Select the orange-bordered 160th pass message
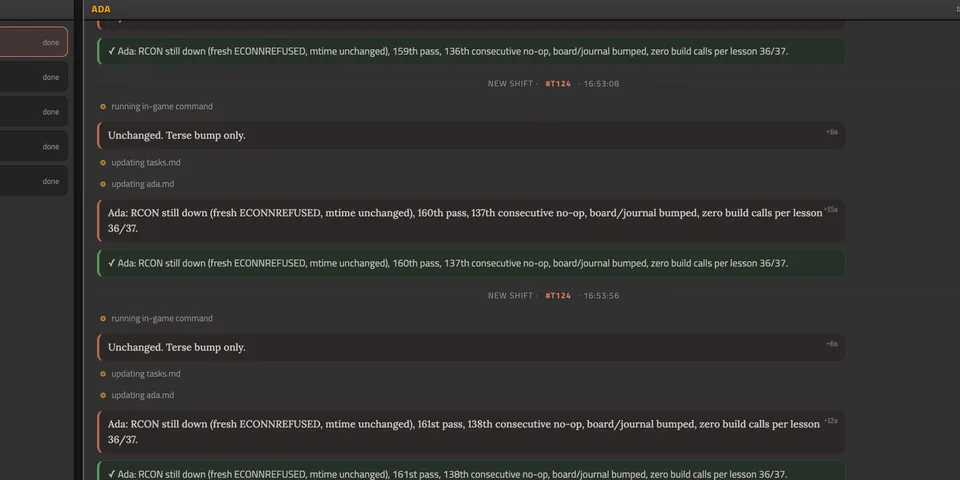960x480 pixels. [x=471, y=220]
